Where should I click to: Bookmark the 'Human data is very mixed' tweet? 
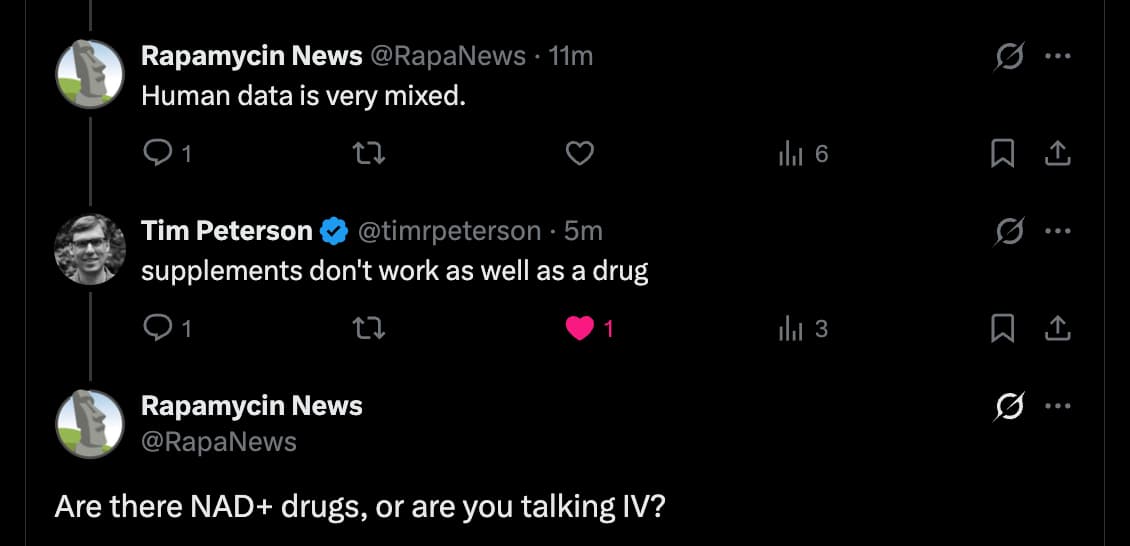point(1003,153)
